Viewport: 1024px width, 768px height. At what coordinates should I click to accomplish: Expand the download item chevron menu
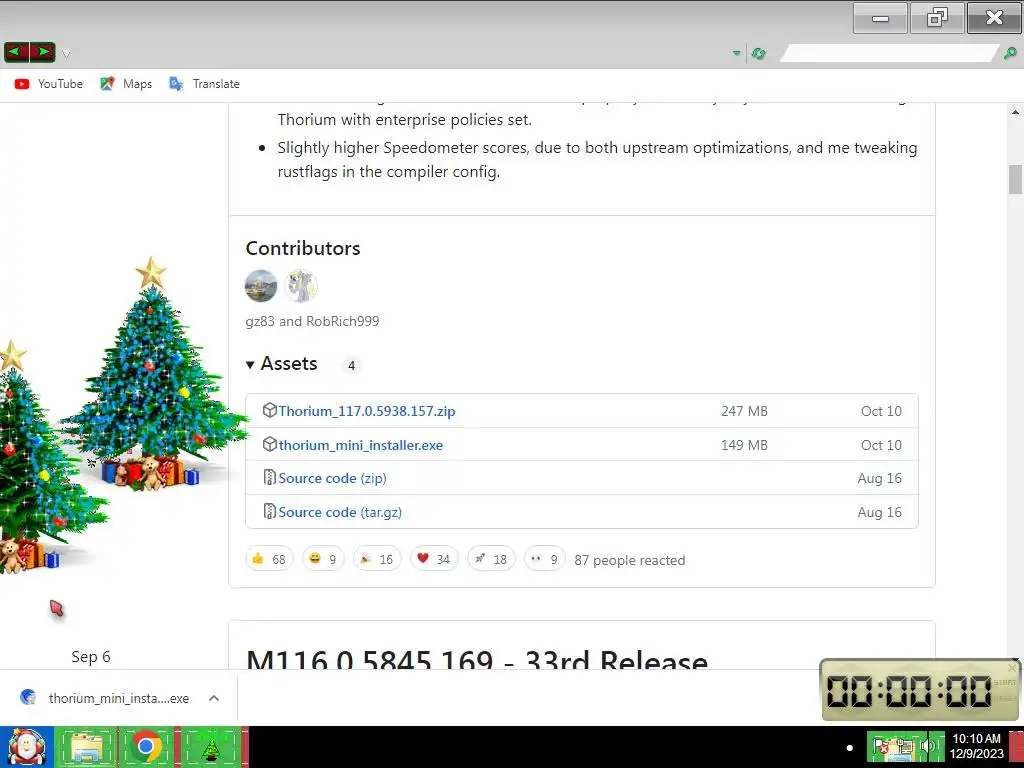click(x=214, y=698)
